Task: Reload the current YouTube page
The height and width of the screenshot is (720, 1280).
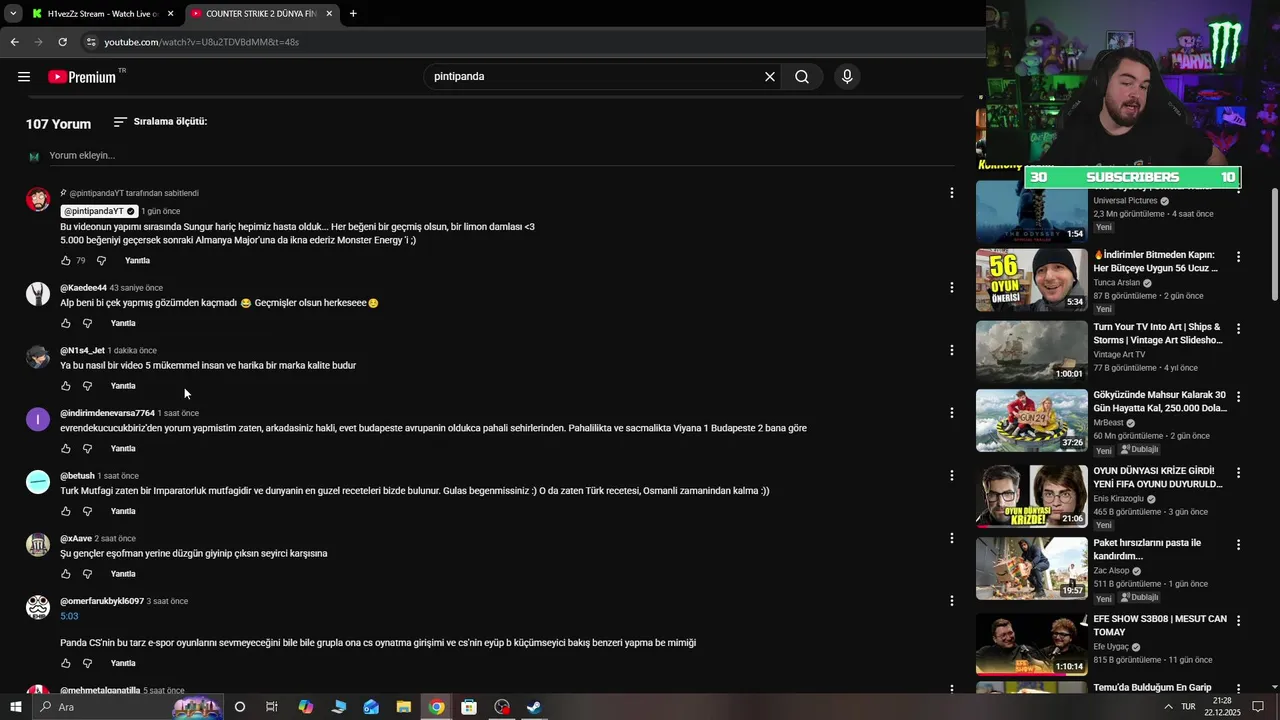Action: pyautogui.click(x=62, y=42)
